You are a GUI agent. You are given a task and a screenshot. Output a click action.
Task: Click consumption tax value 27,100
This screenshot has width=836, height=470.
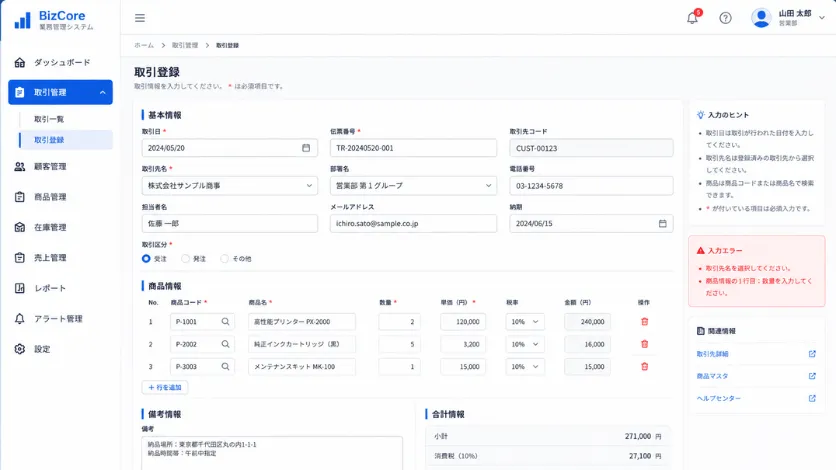[x=640, y=456]
